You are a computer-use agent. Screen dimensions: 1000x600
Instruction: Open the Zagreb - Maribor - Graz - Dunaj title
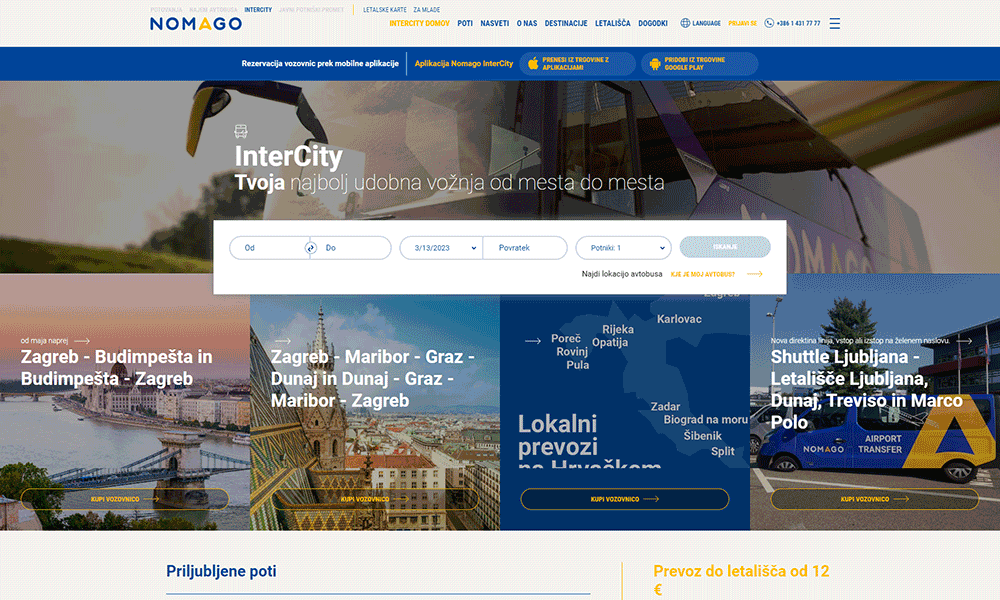(x=373, y=379)
